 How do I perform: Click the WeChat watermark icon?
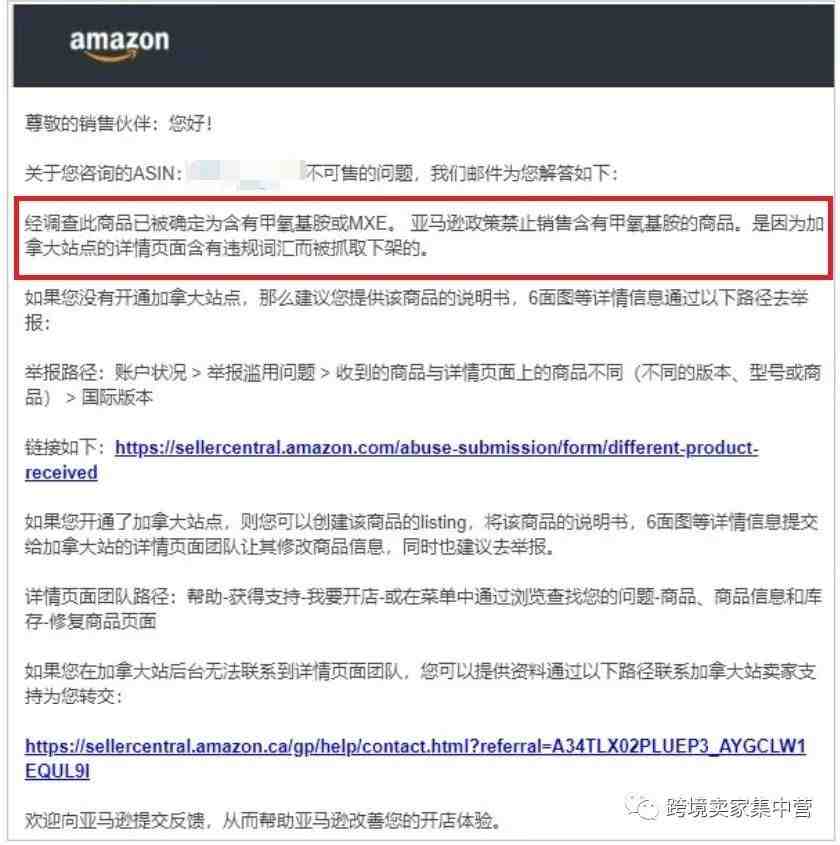point(641,807)
